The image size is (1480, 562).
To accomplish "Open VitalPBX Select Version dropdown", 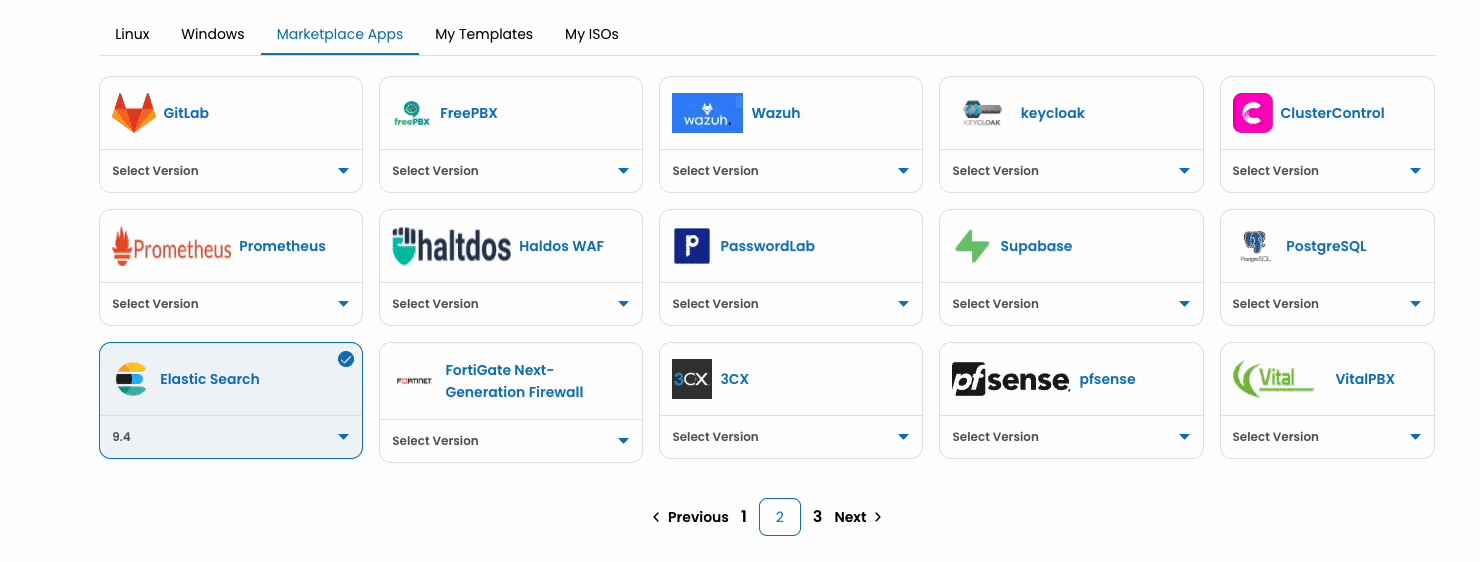I will click(1328, 437).
